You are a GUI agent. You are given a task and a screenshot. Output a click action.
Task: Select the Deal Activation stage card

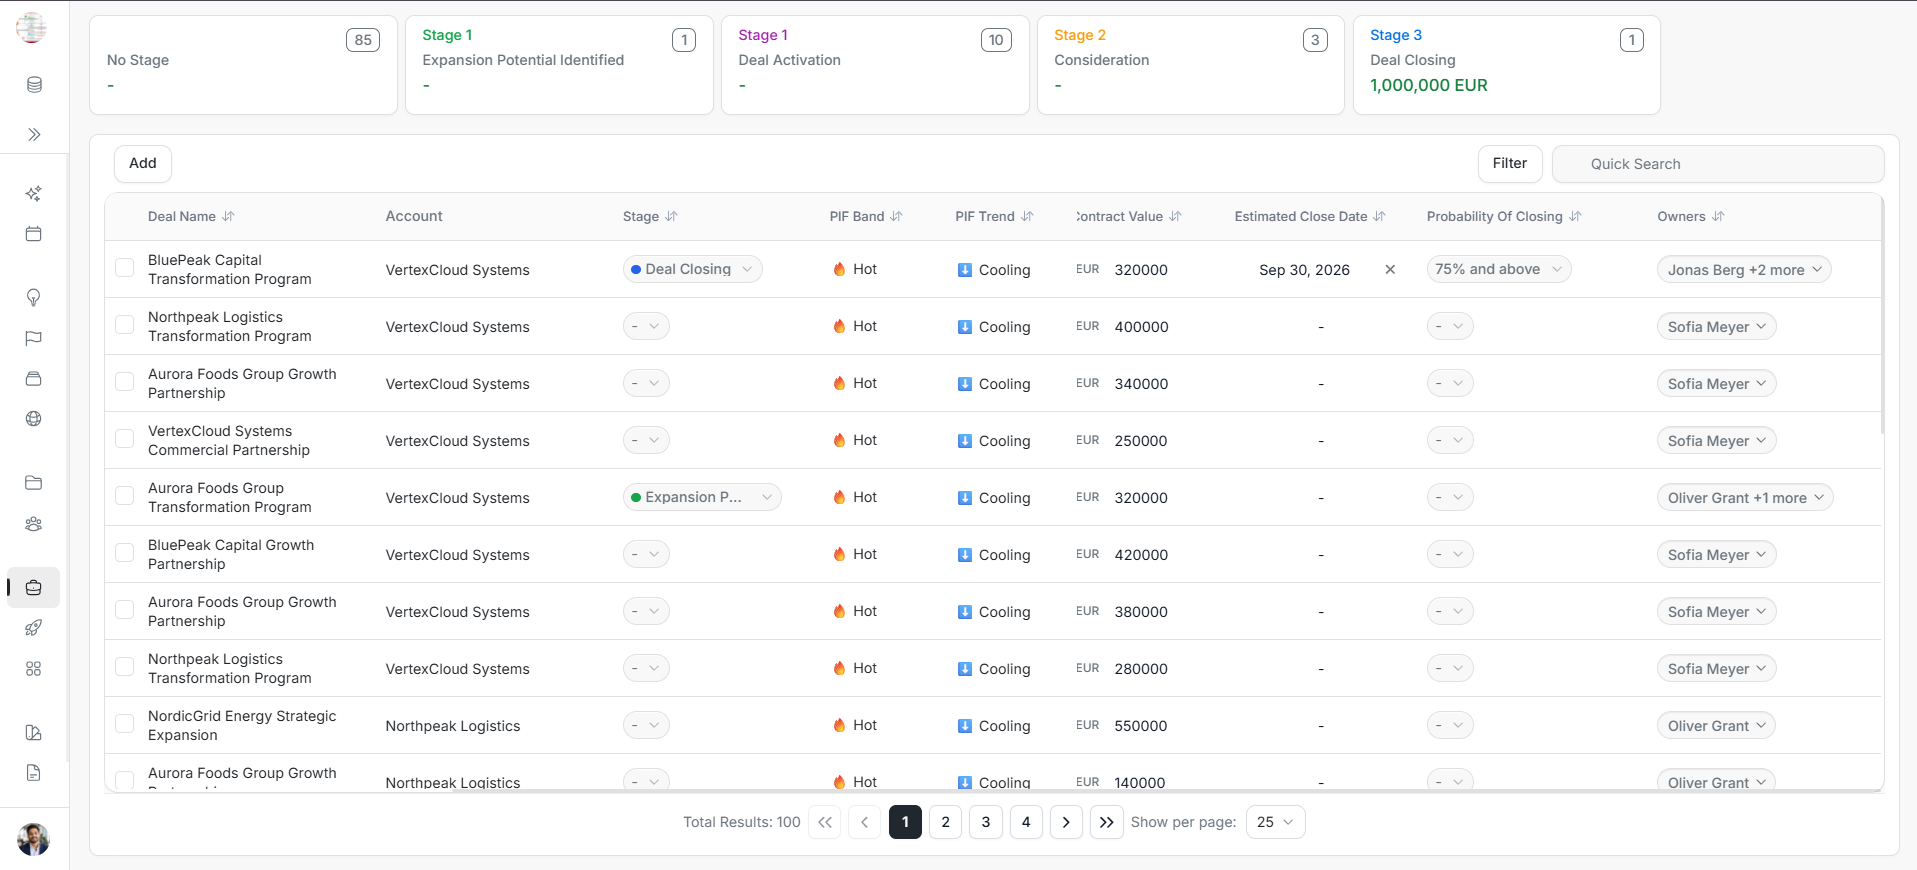tap(875, 65)
